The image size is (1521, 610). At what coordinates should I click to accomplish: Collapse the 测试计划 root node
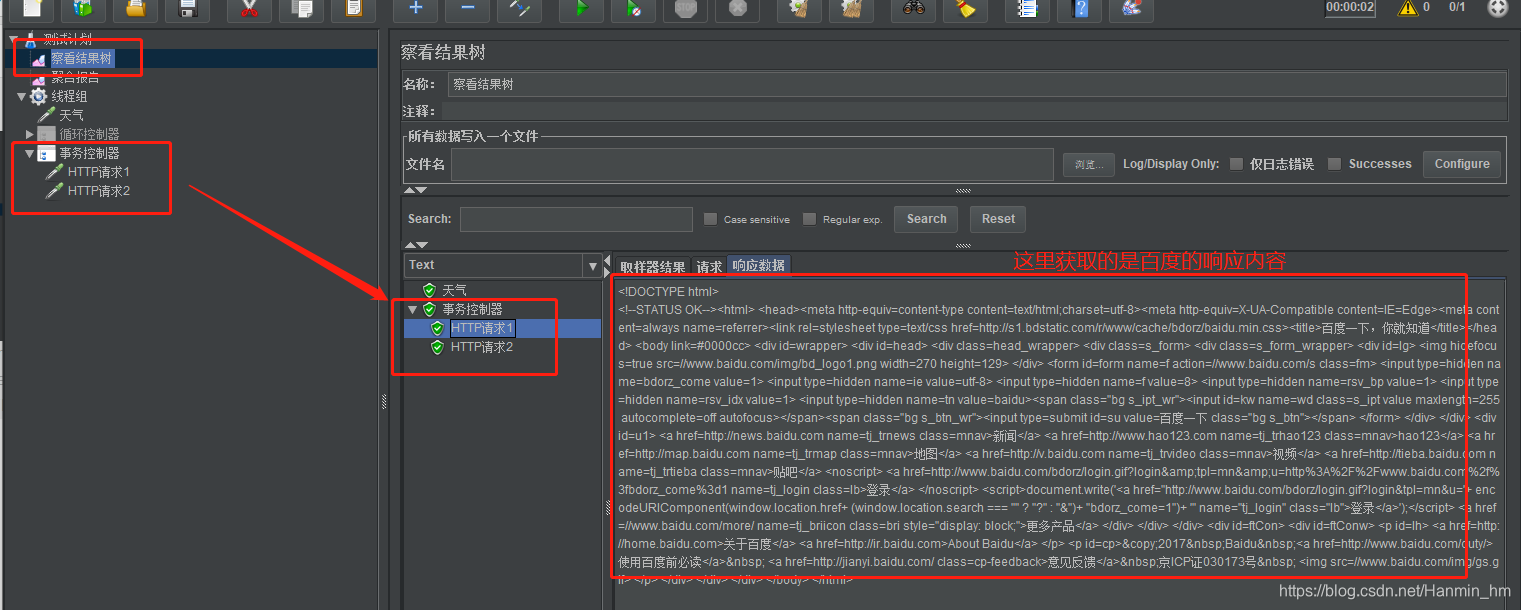pyautogui.click(x=13, y=40)
